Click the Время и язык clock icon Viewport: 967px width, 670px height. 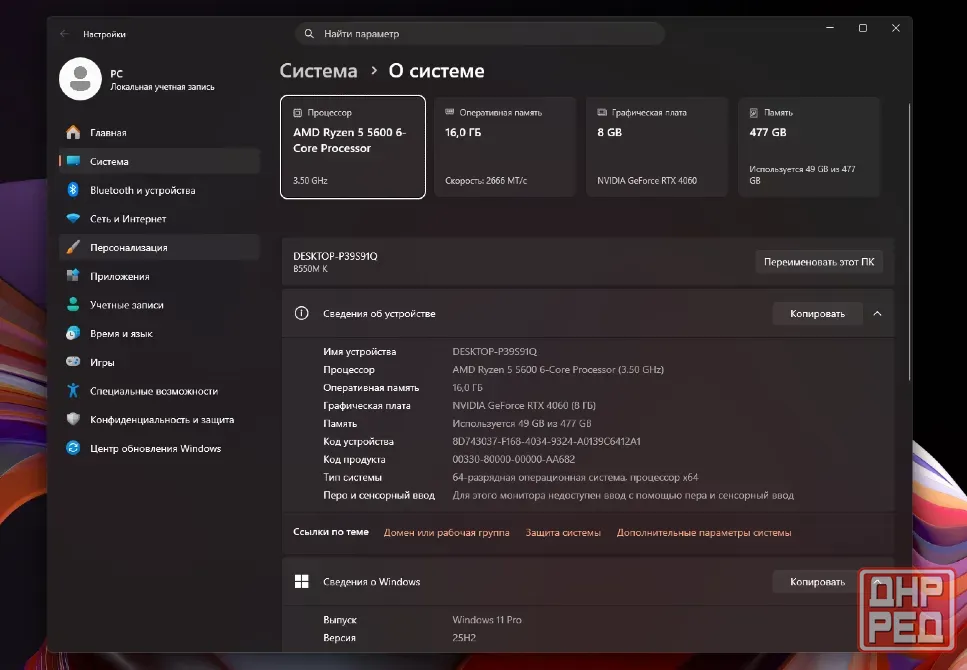73,333
